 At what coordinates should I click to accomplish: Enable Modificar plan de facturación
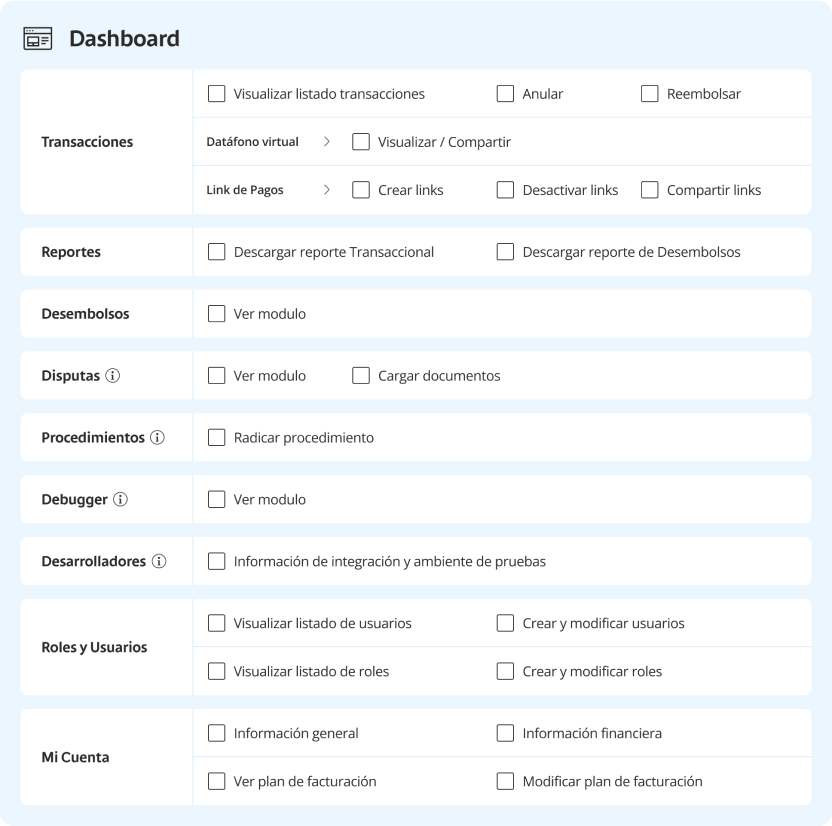[505, 781]
